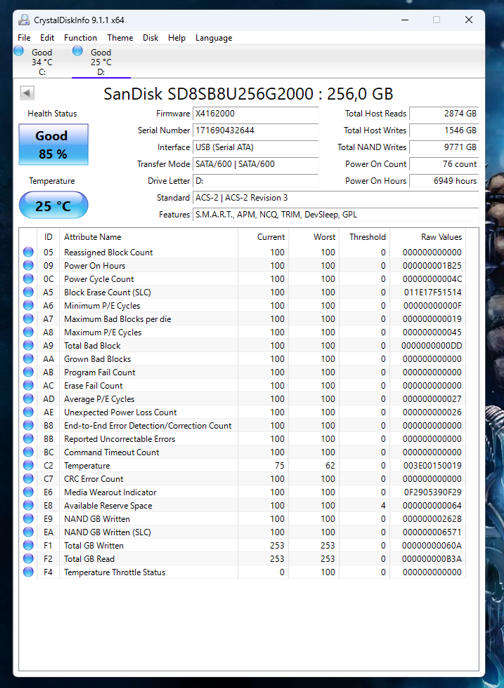Click the Total Host Writes value 1546 GB
504x688 pixels.
click(444, 130)
